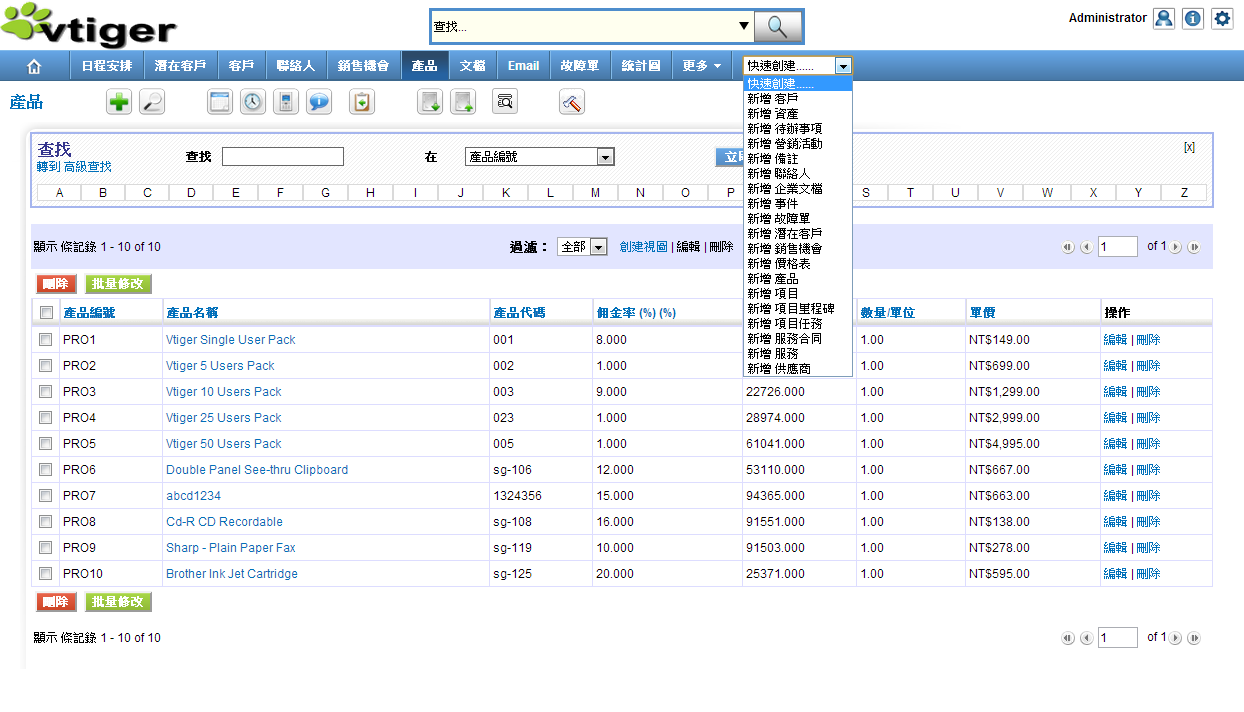Mark the PRO10 row checkbox
Viewport: 1244px width, 712px height.
46,574
